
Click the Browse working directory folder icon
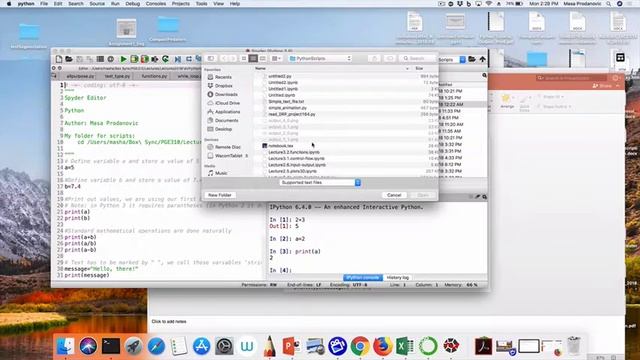tap(472, 60)
